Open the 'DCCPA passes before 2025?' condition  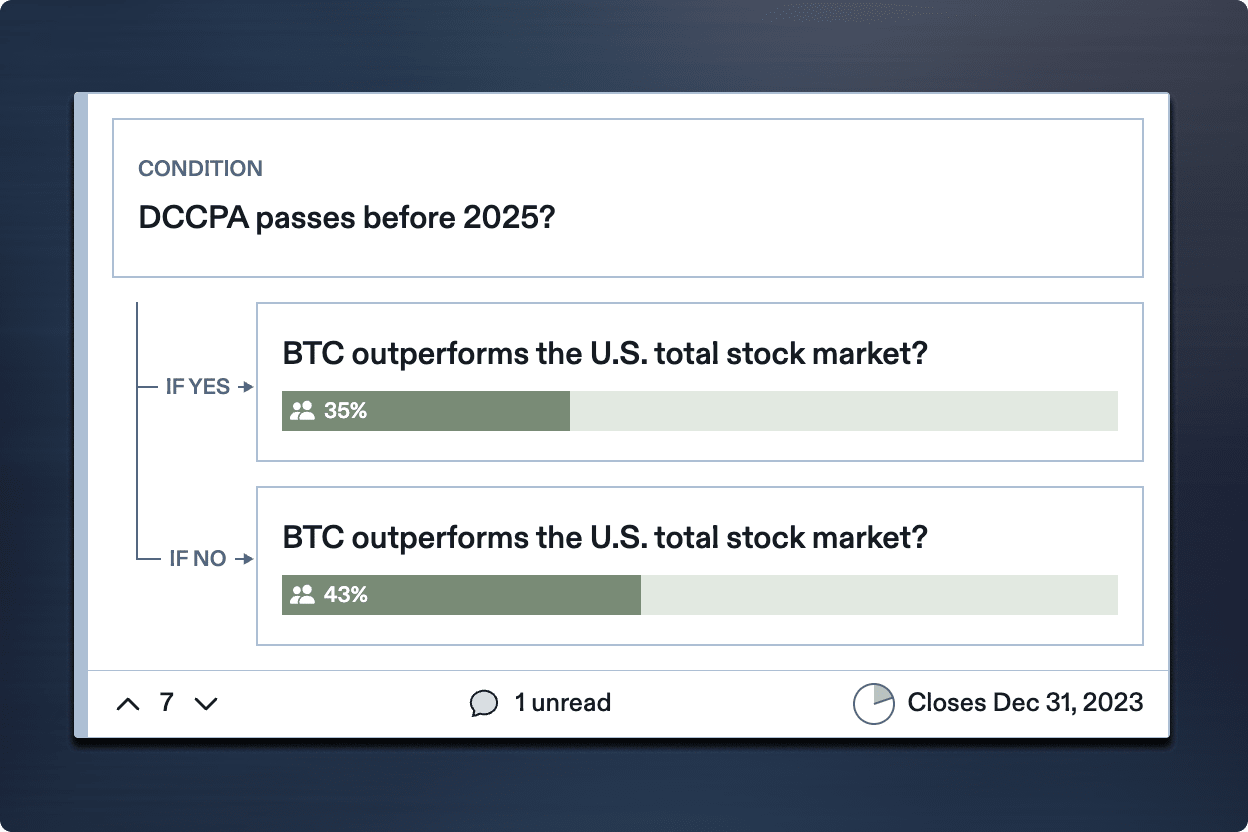point(346,219)
